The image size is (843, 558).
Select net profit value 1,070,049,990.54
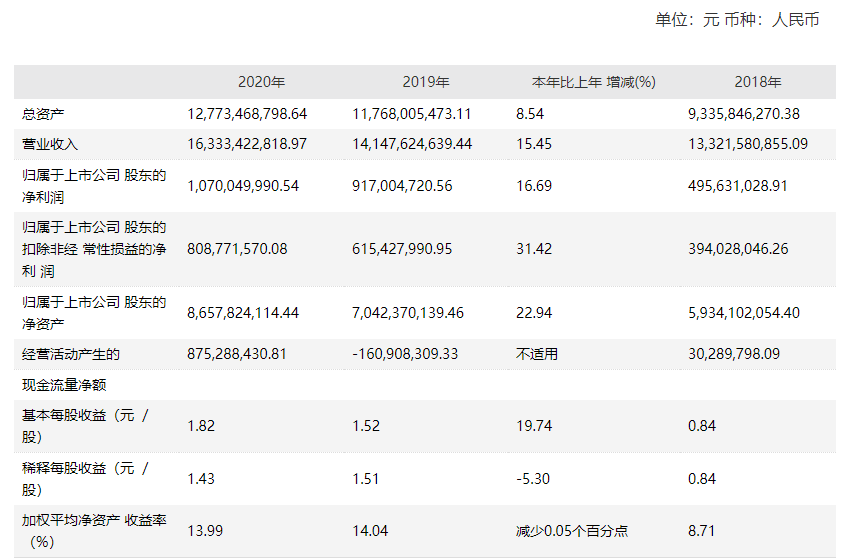coord(243,186)
